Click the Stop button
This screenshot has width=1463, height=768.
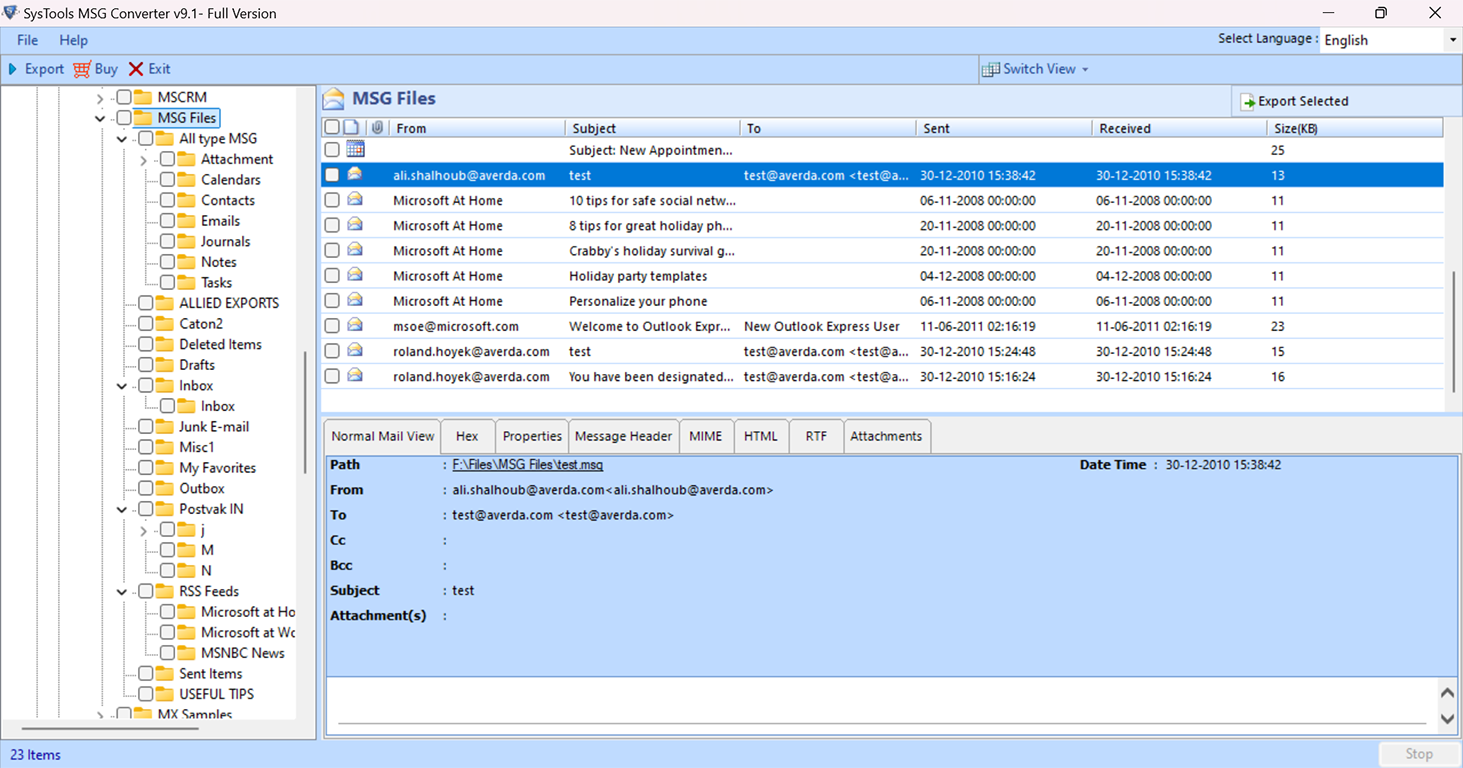pos(1418,754)
